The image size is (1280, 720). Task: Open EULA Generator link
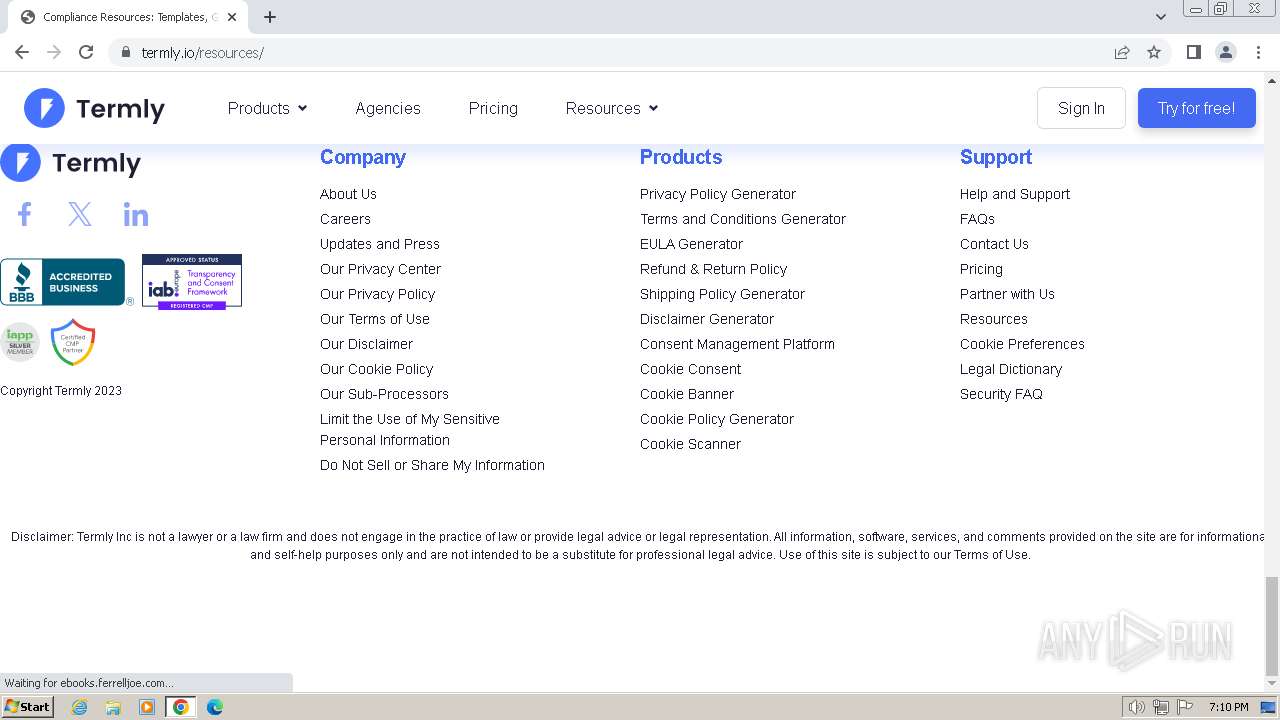(x=691, y=244)
